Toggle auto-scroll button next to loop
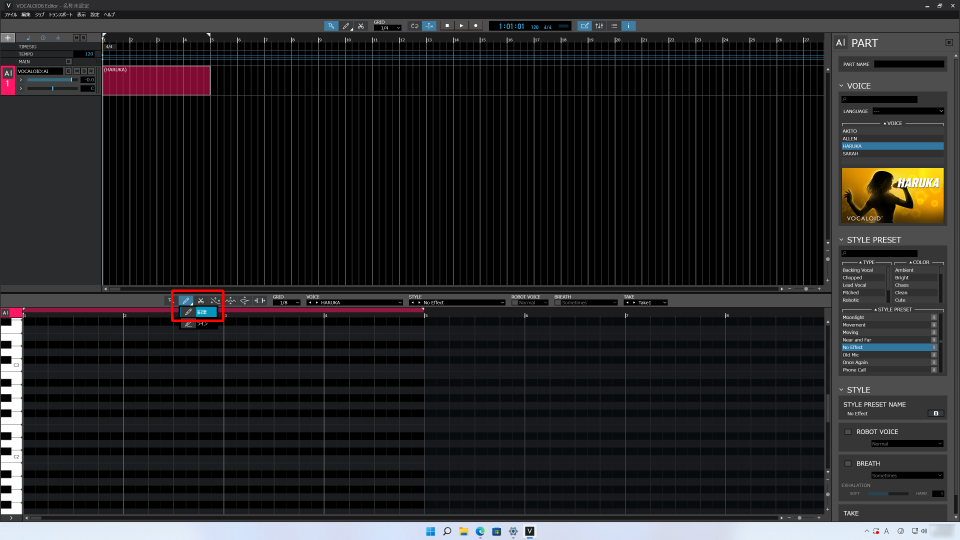The width and height of the screenshot is (960, 540). pyautogui.click(x=429, y=26)
